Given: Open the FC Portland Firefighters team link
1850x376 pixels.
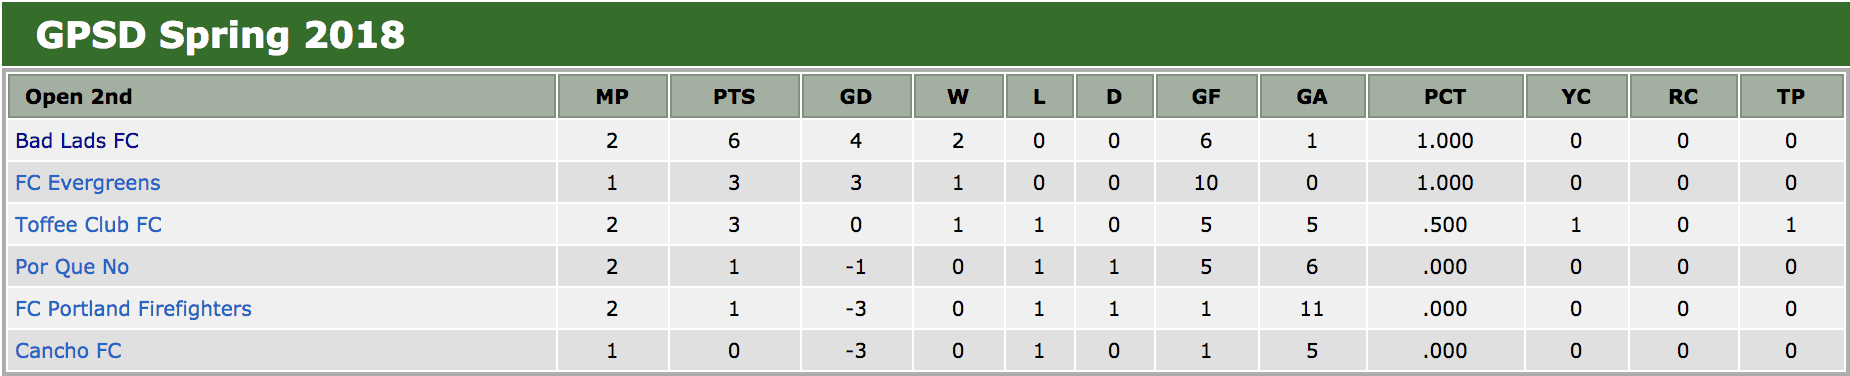Looking at the screenshot, I should pyautogui.click(x=133, y=309).
